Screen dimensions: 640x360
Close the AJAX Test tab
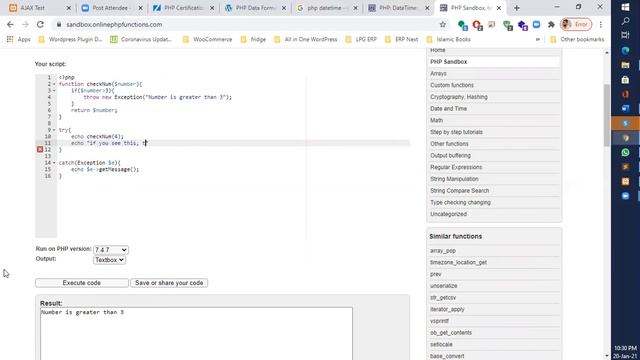click(x=69, y=8)
